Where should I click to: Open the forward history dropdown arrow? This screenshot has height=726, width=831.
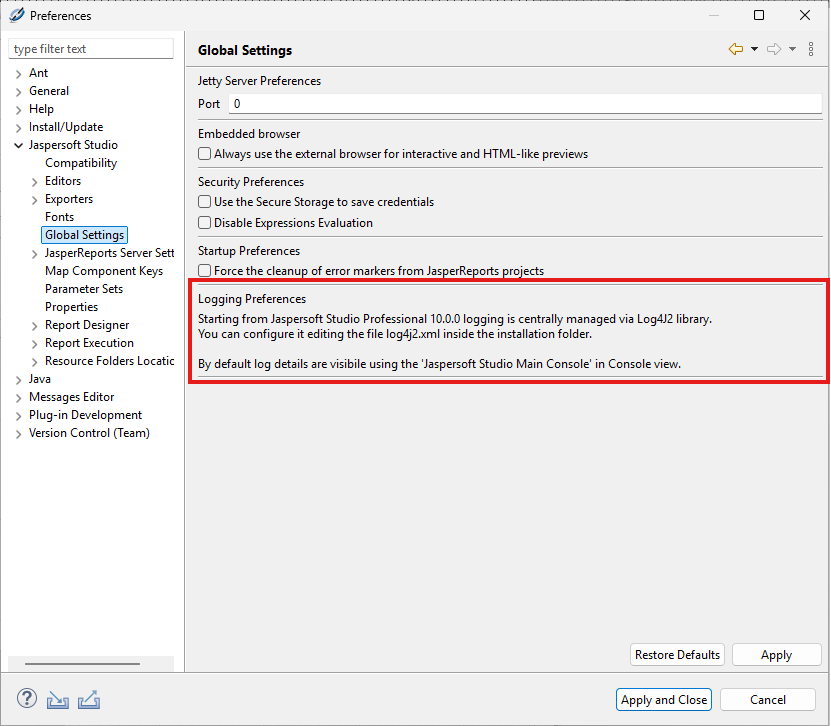(x=792, y=49)
